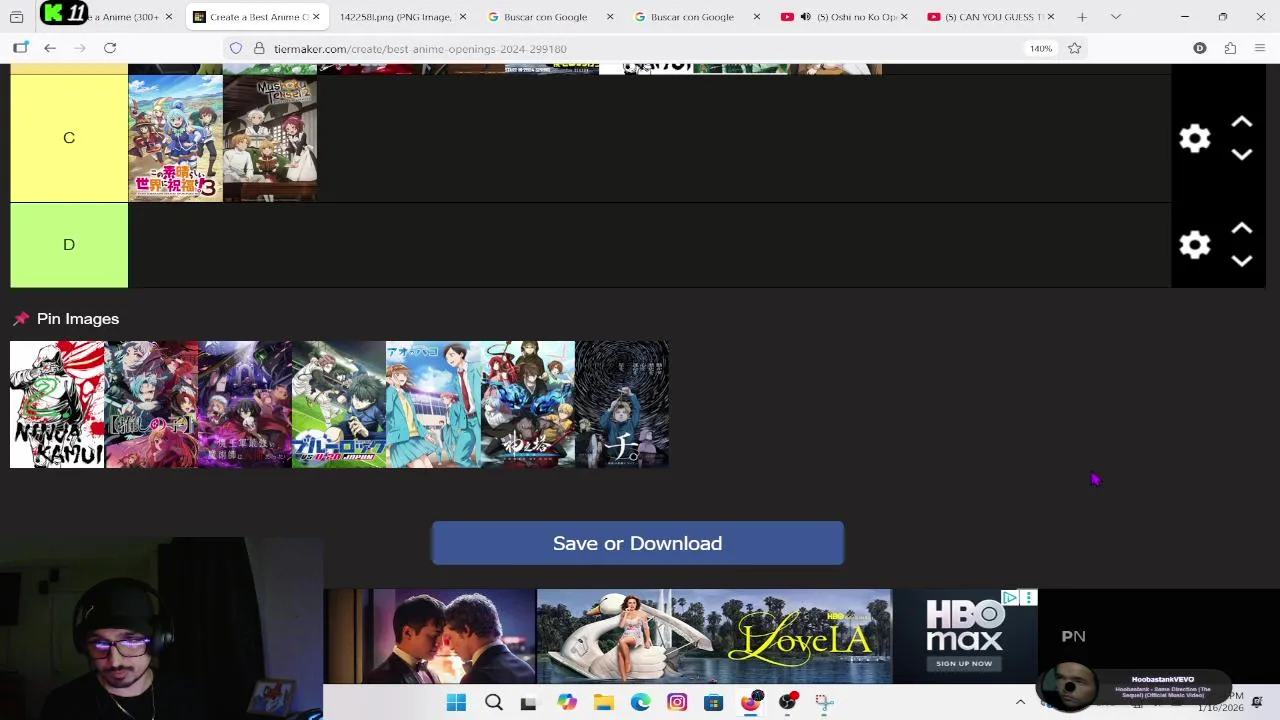The height and width of the screenshot is (720, 1280).
Task: Open Microsoft Store from taskbar
Action: [x=713, y=702]
